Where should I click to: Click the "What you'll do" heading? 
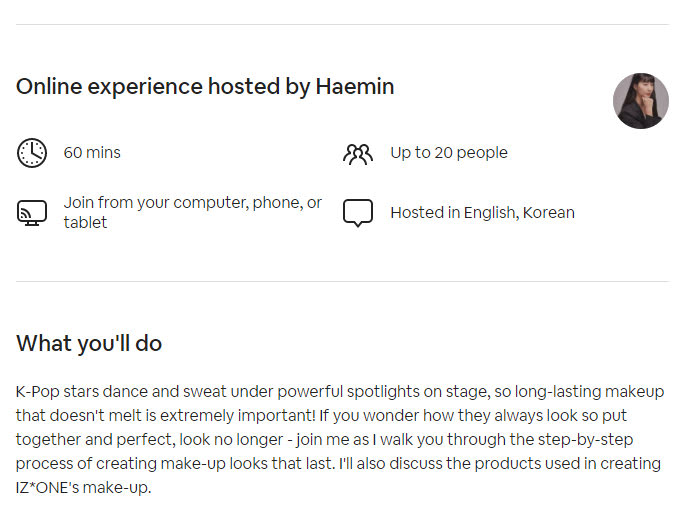click(89, 344)
